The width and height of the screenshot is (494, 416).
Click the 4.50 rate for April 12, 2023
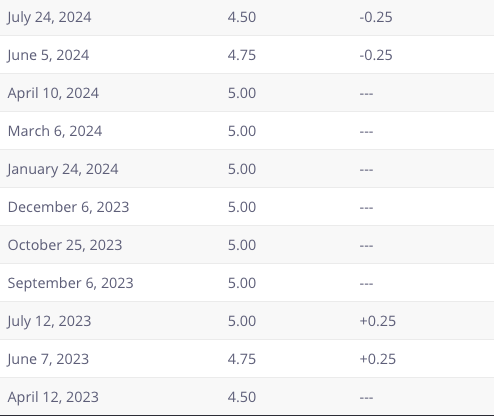tap(242, 397)
